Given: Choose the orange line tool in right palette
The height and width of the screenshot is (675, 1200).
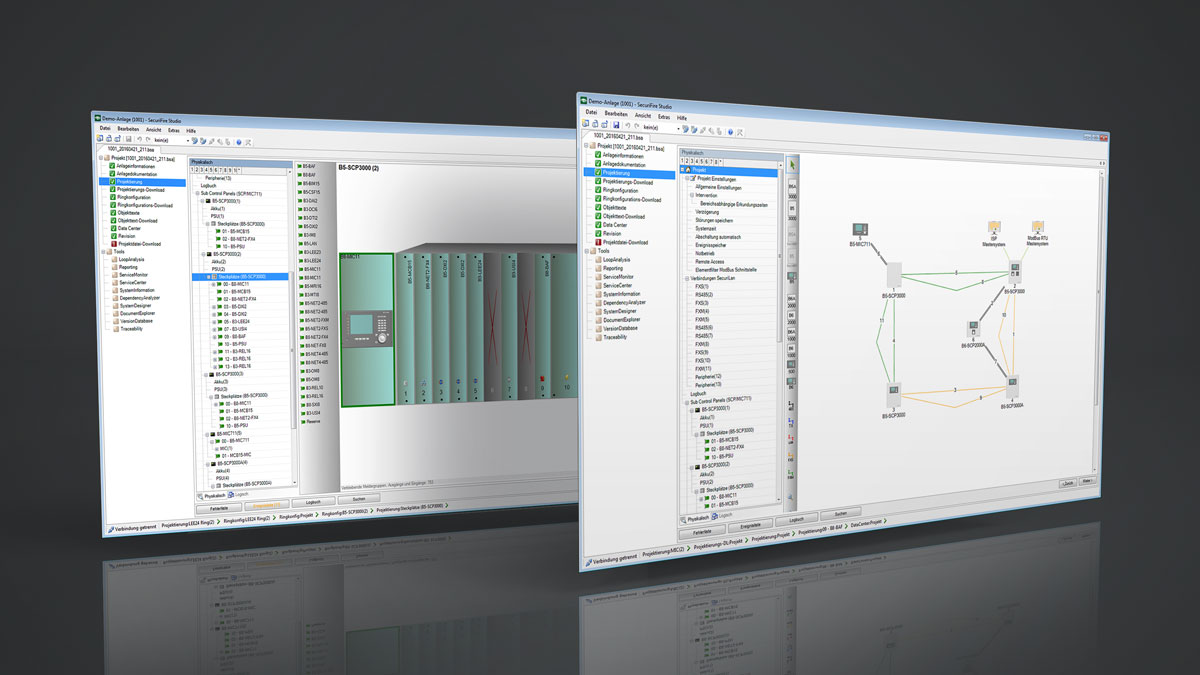Looking at the screenshot, I should 791,457.
